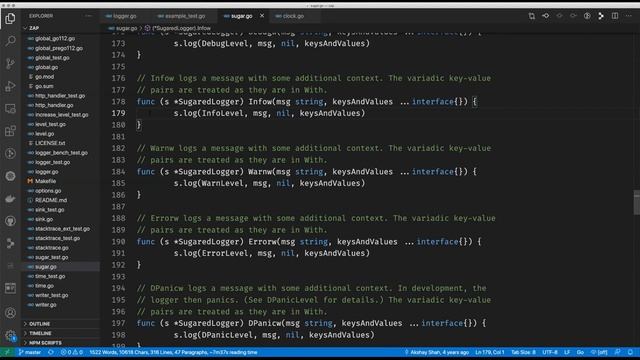This screenshot has width=640, height=360.
Task: Open Makefile in the explorer
Action: [x=60, y=181]
